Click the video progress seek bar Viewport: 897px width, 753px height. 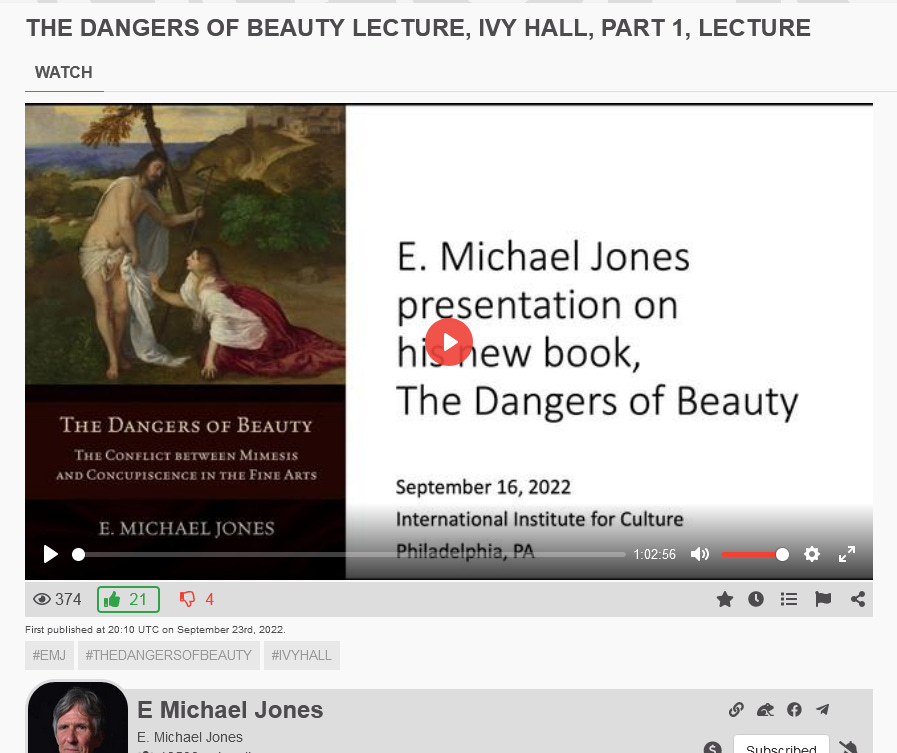coord(351,554)
